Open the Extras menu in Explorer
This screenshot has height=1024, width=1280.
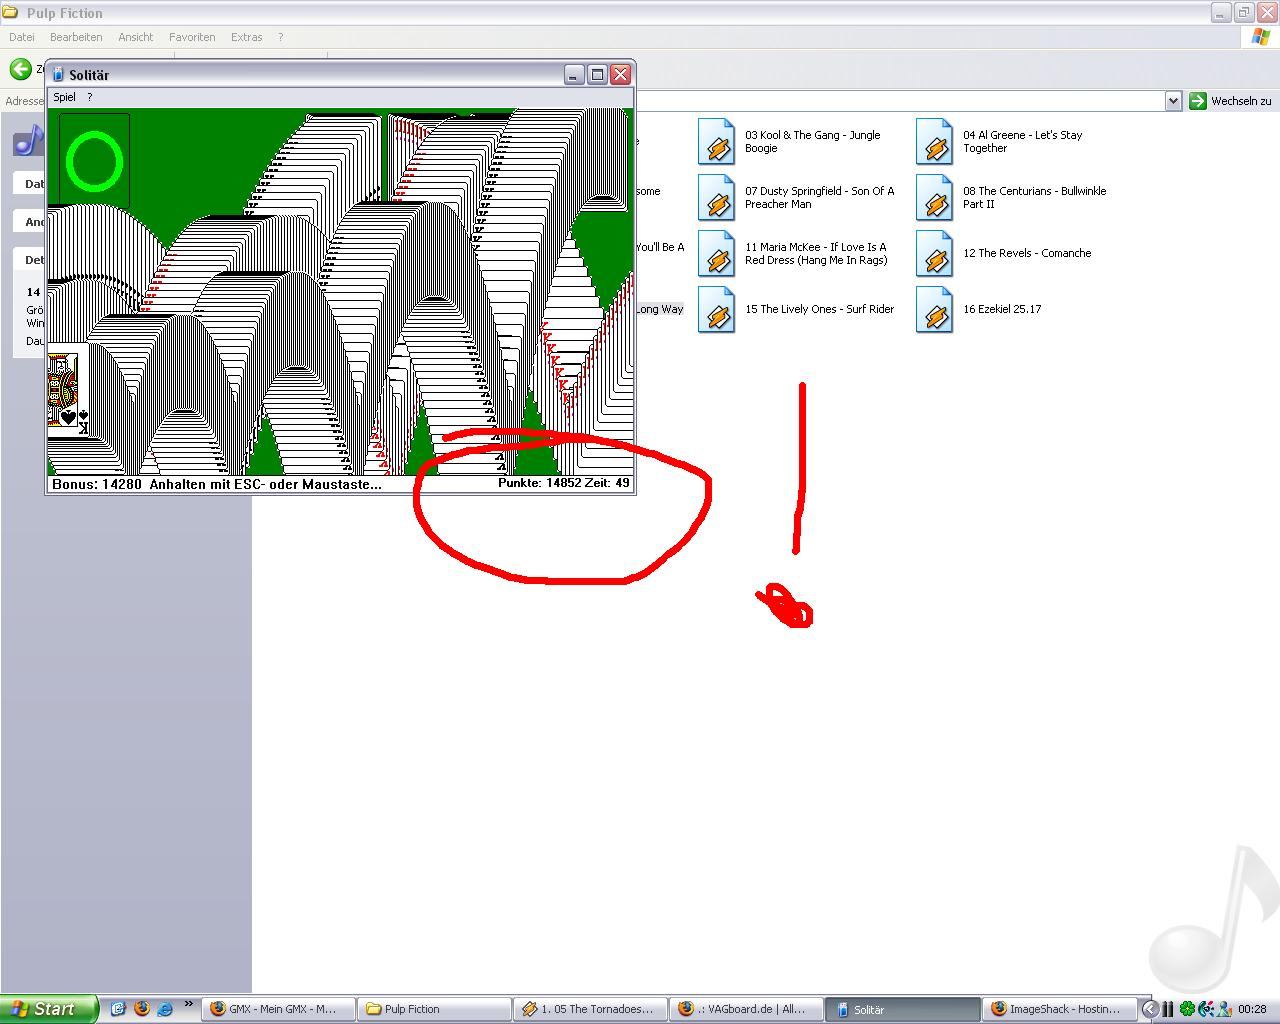[x=247, y=37]
